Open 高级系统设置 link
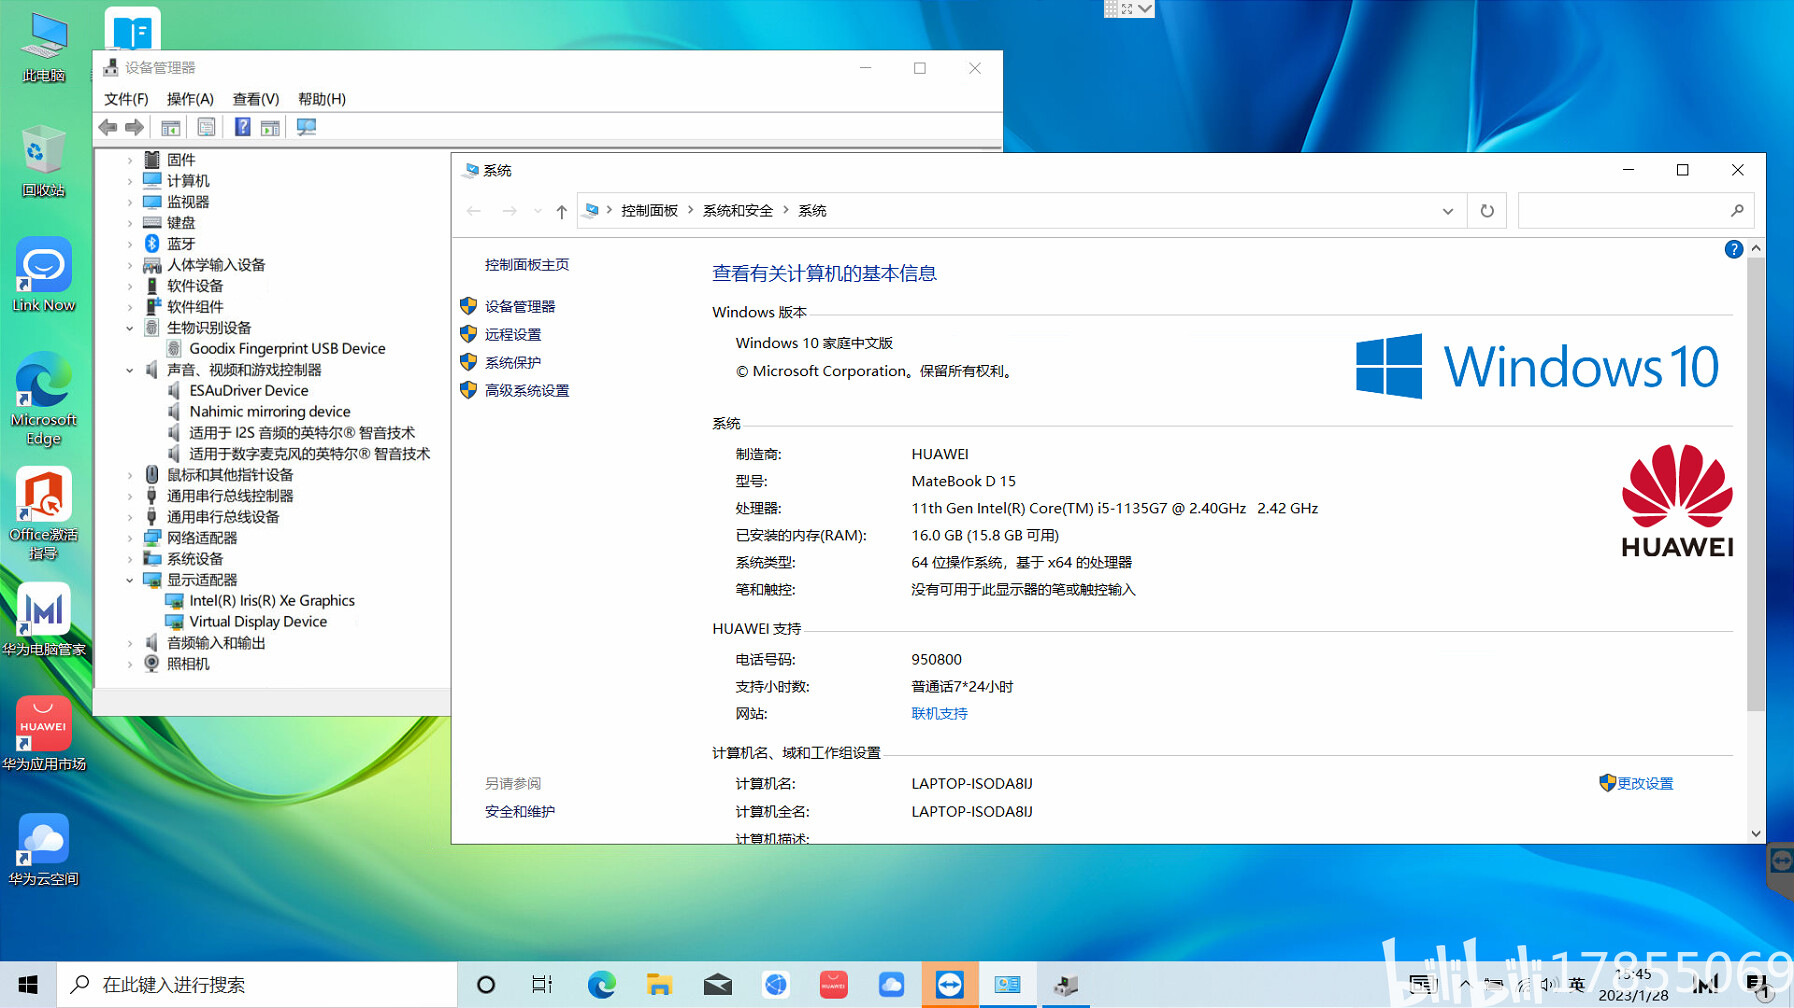 pyautogui.click(x=527, y=390)
